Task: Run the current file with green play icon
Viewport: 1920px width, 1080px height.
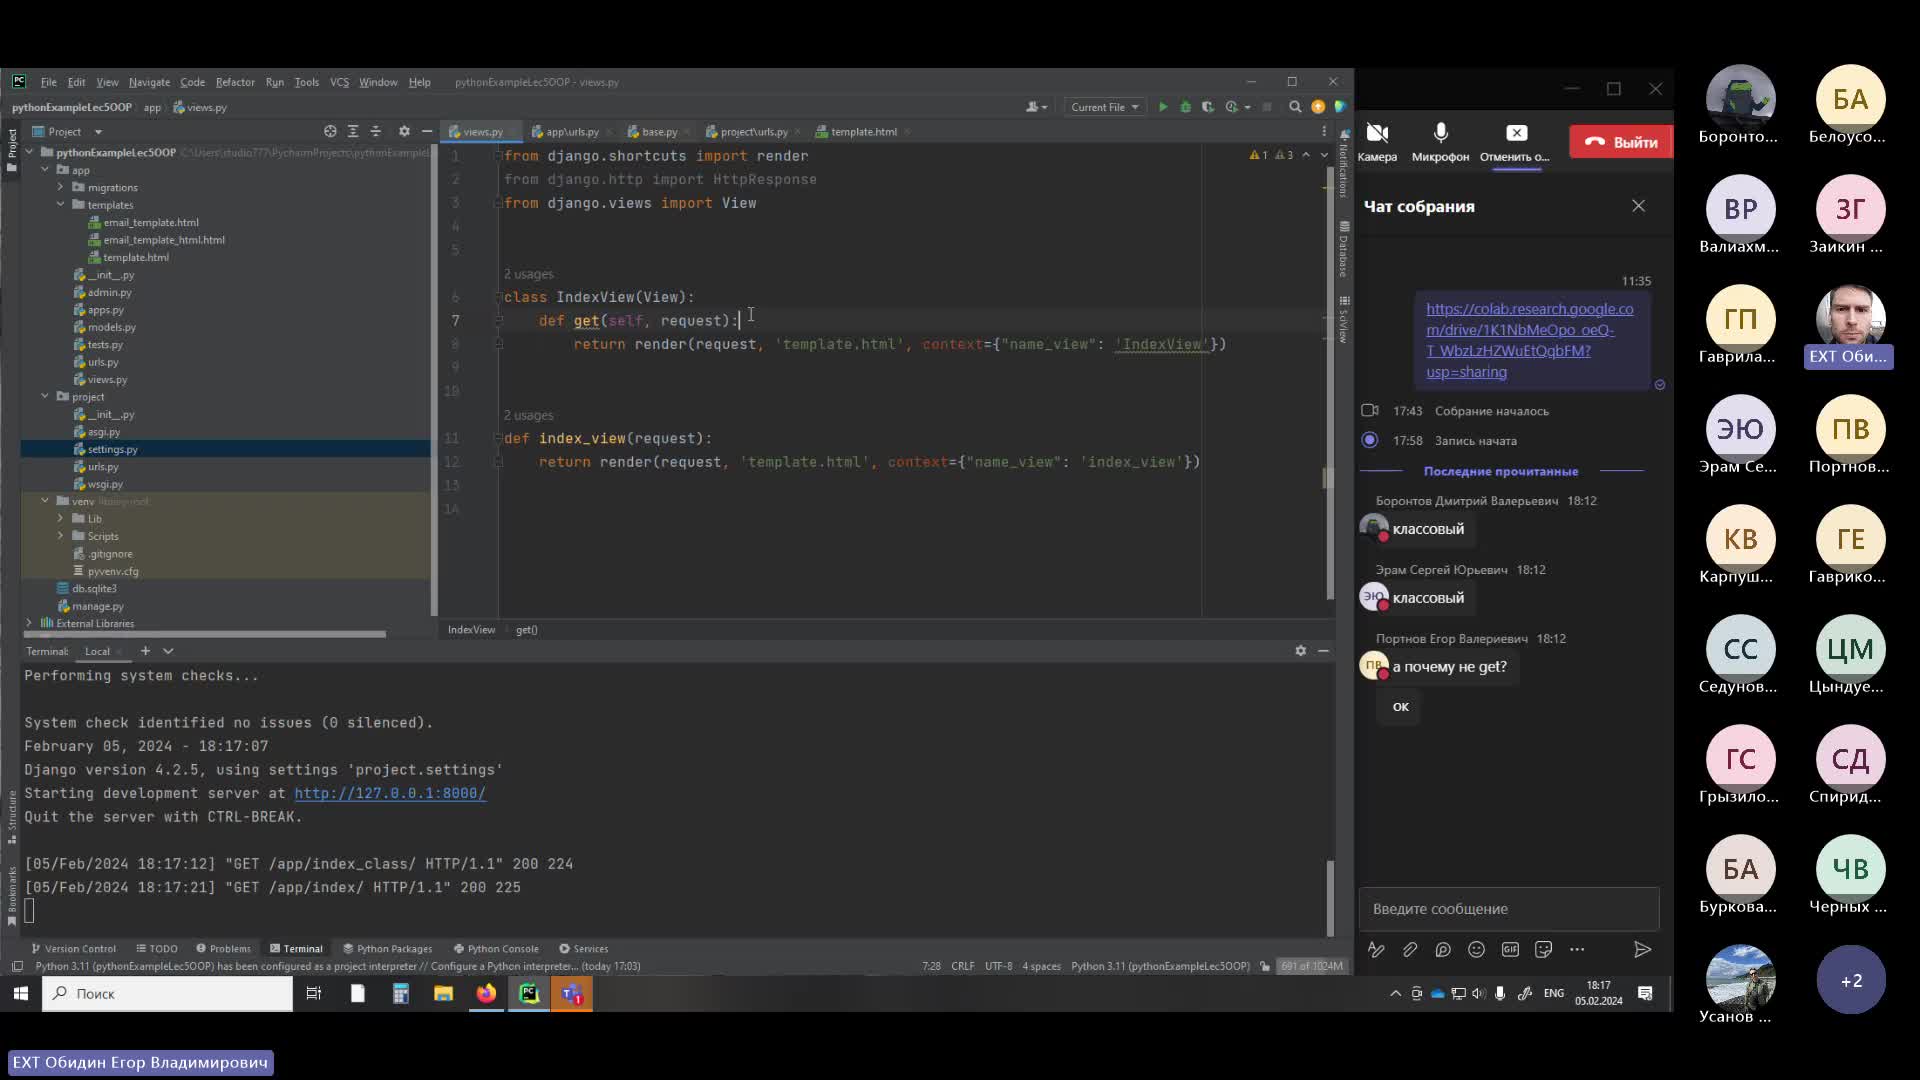Action: coord(1163,107)
